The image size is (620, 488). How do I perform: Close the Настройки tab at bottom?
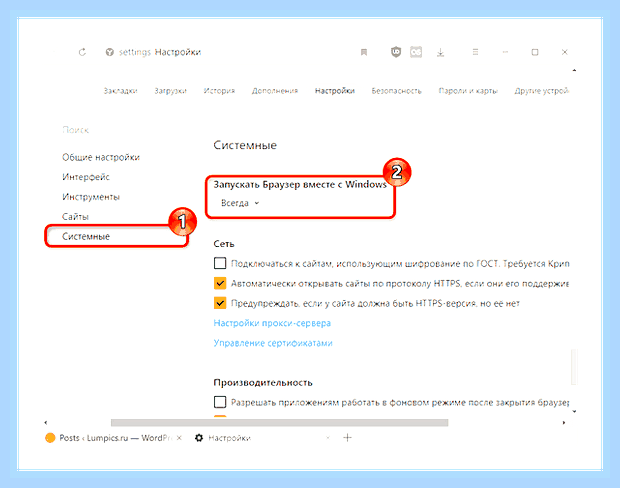click(328, 438)
